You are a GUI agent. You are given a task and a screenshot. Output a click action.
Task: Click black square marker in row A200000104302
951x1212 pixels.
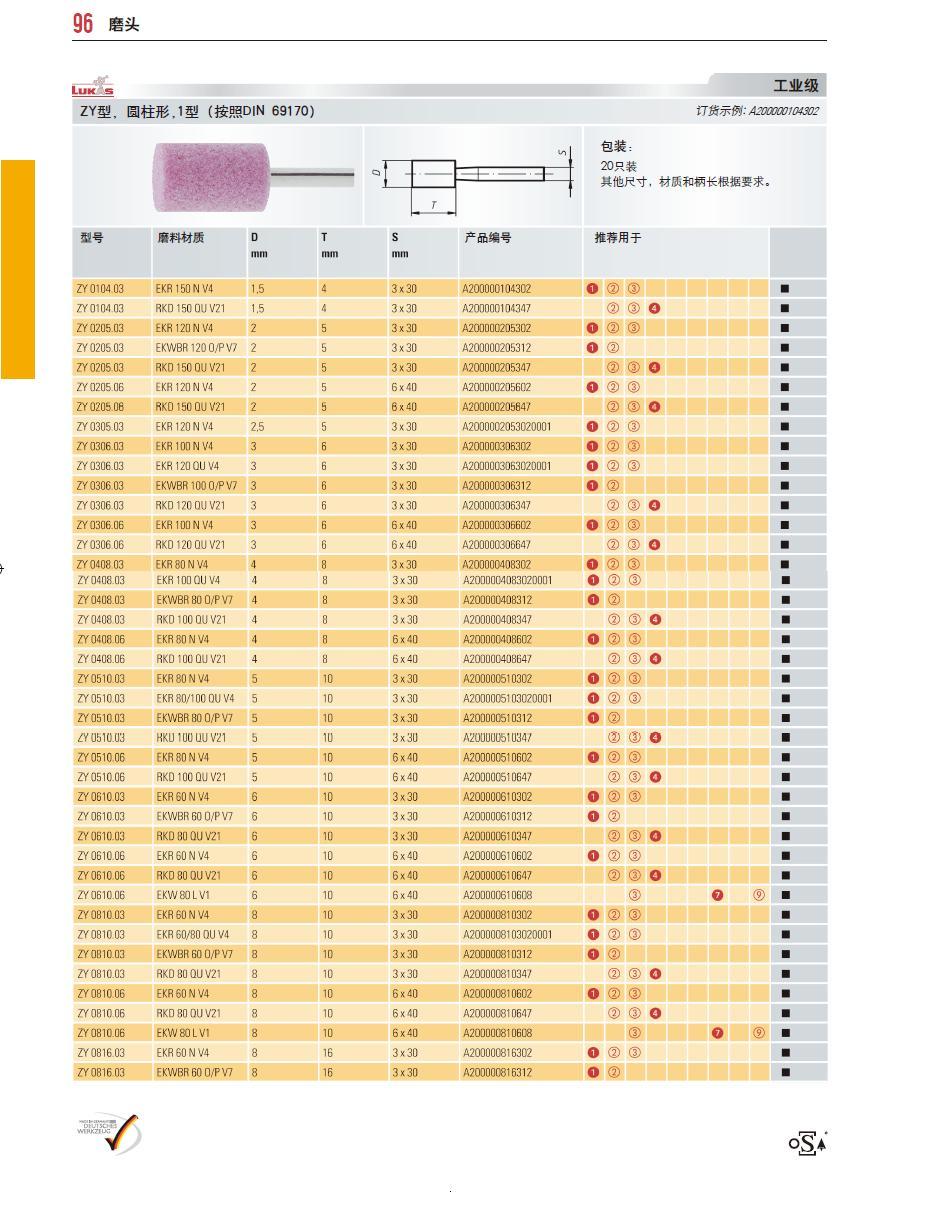coord(785,289)
